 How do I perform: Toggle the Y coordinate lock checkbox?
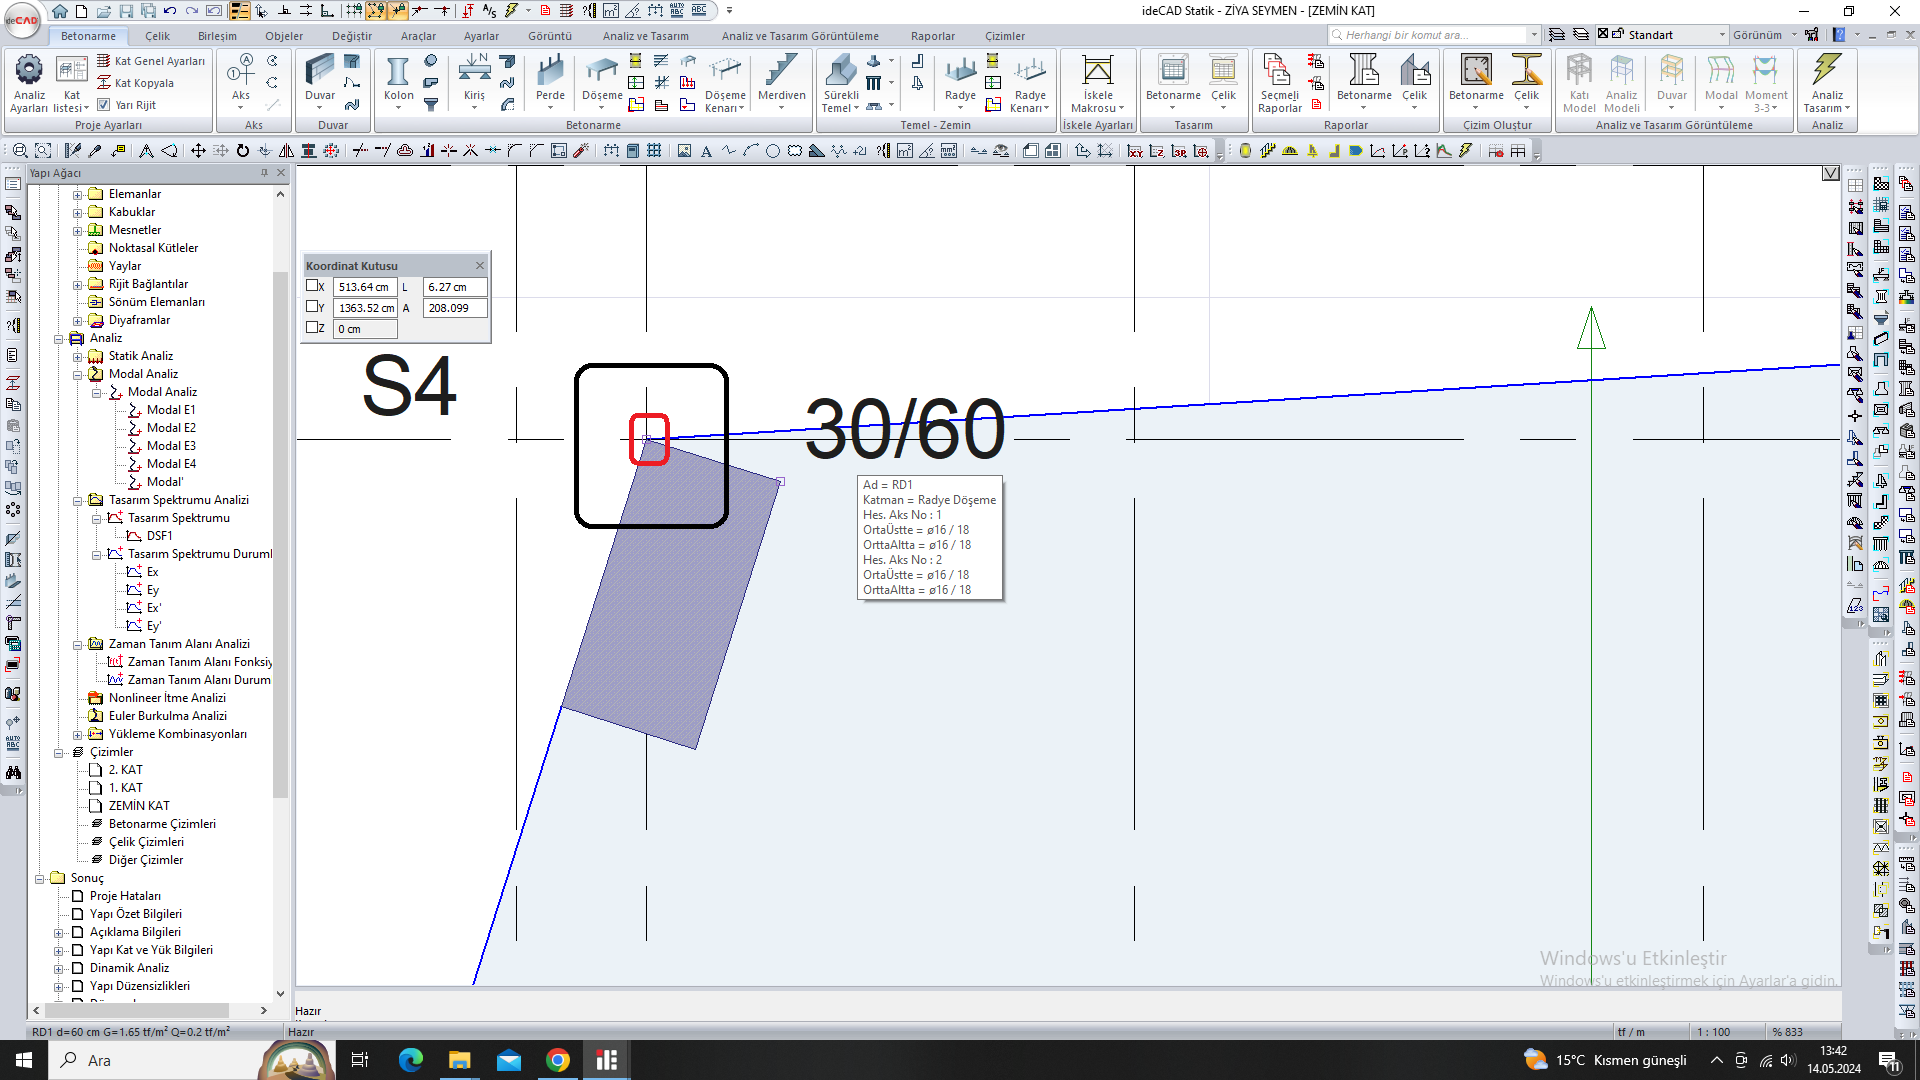pyautogui.click(x=312, y=307)
